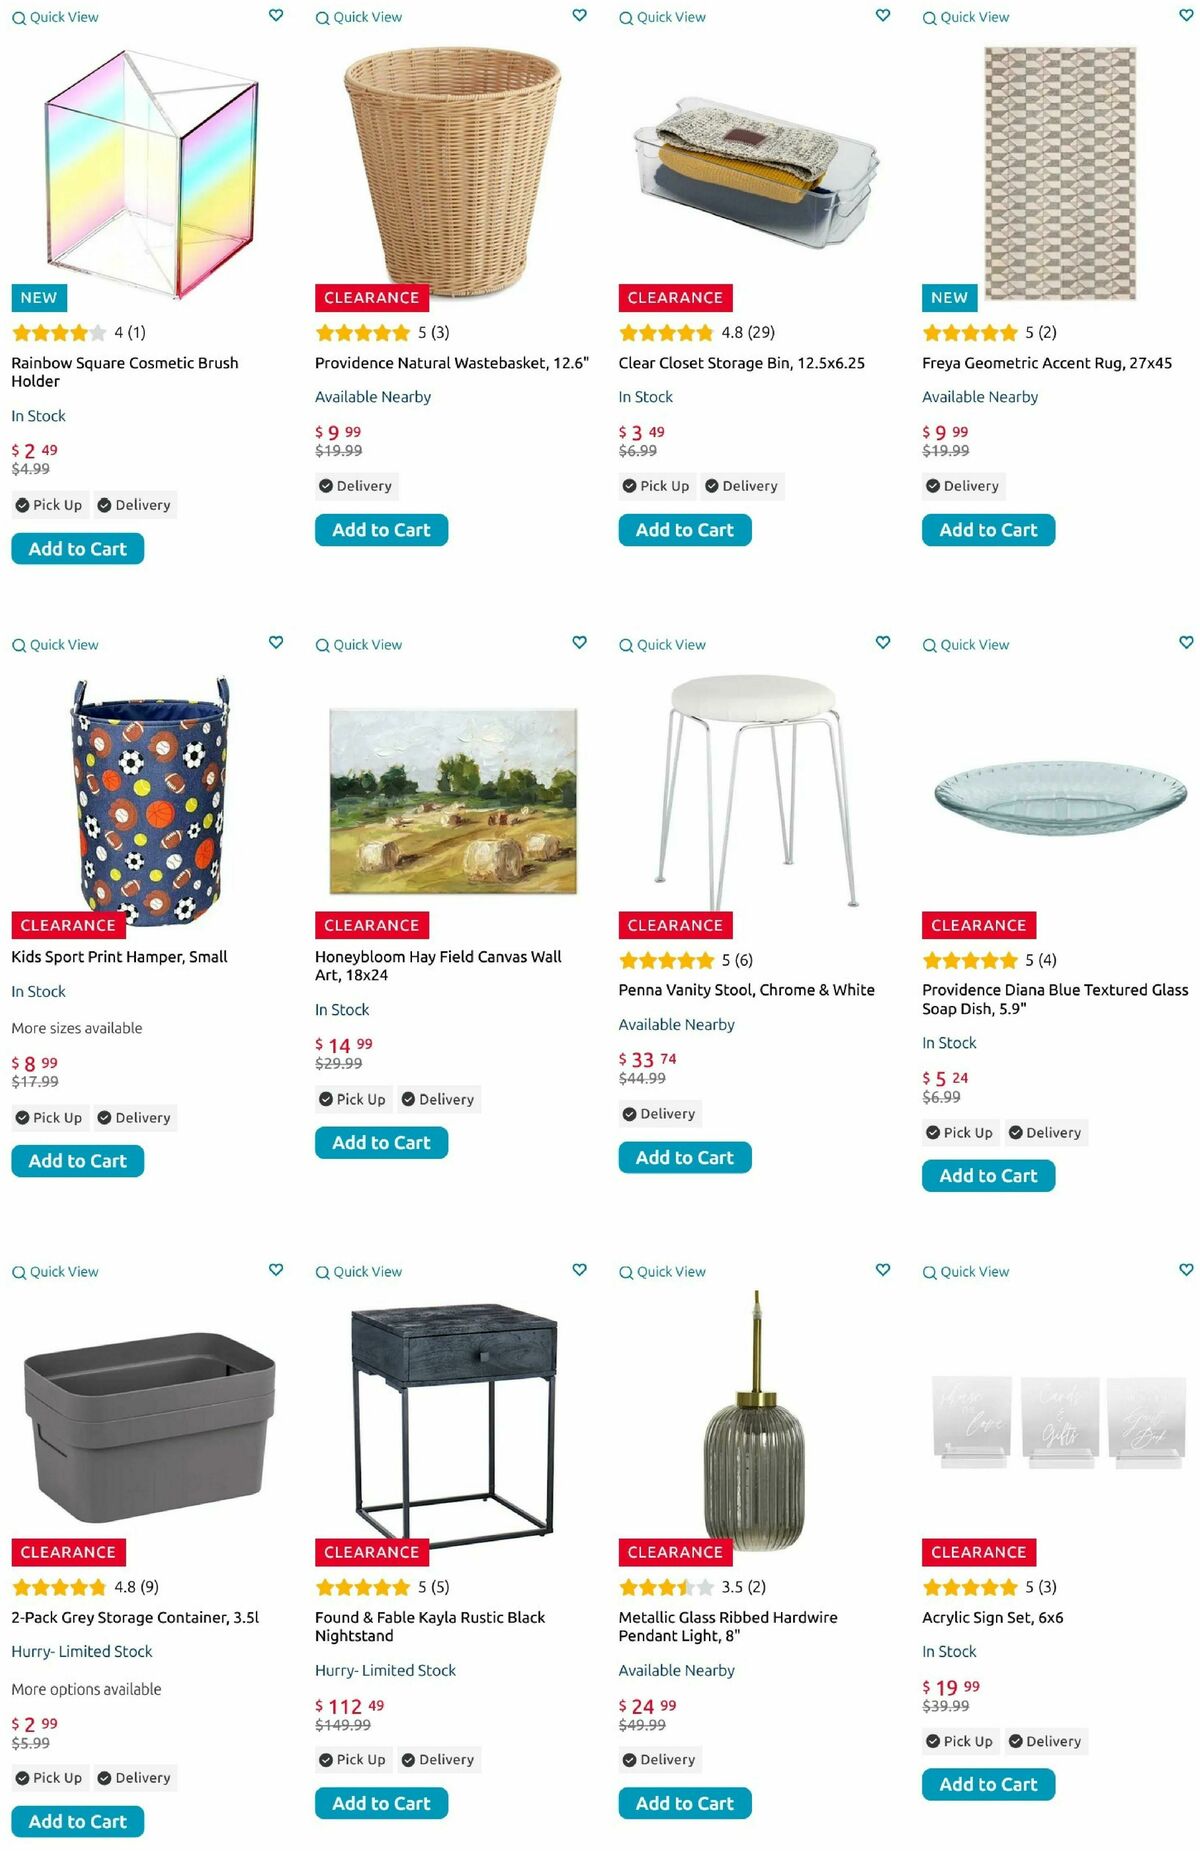Favorite the Penna Vanity Stool
Image resolution: width=1200 pixels, height=1851 pixels.
click(882, 642)
